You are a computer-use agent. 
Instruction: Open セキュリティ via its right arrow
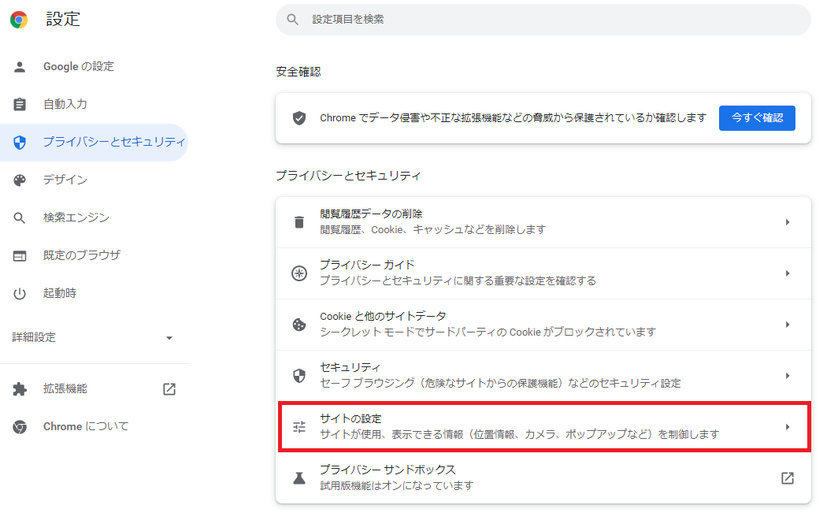coord(787,376)
